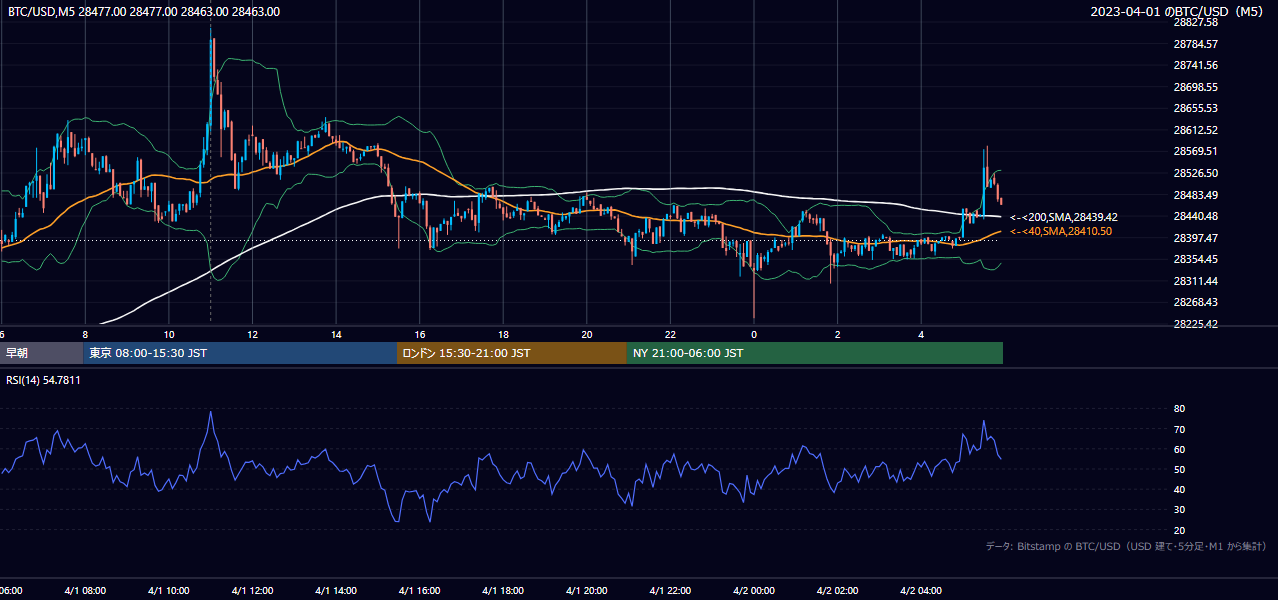1278x600 pixels.
Task: Click hour label 16 under price chart
Action: coord(419,334)
